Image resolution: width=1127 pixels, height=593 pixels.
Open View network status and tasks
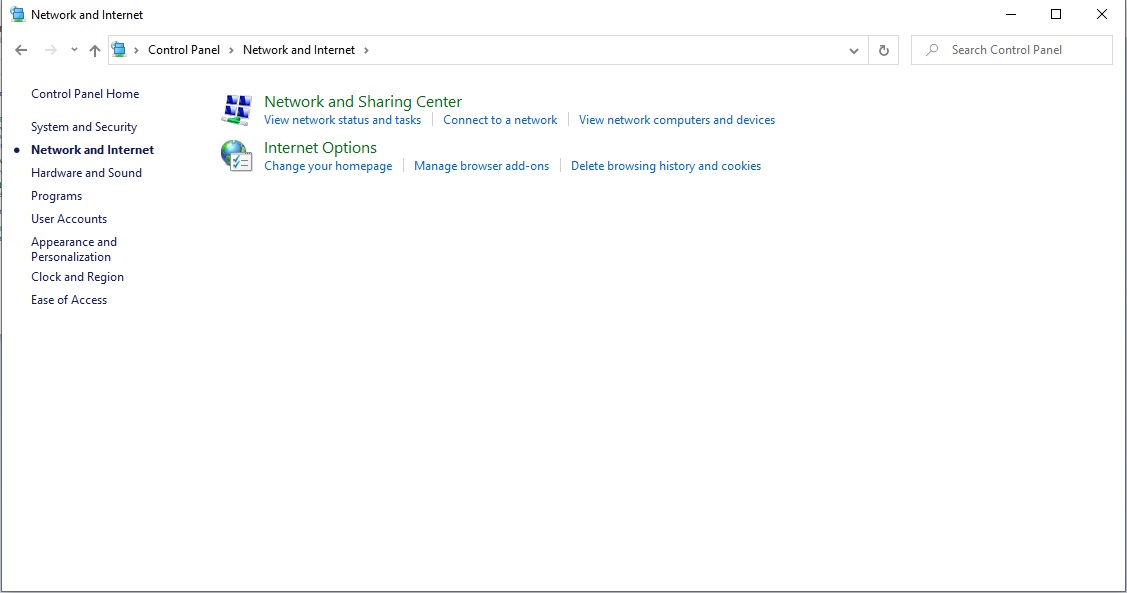click(342, 120)
